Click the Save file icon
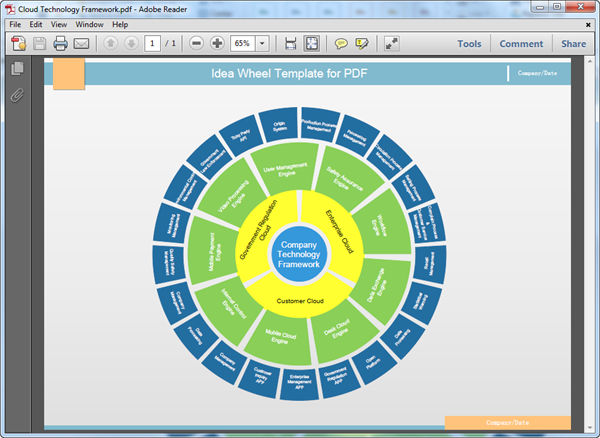This screenshot has width=600, height=438. [39, 44]
